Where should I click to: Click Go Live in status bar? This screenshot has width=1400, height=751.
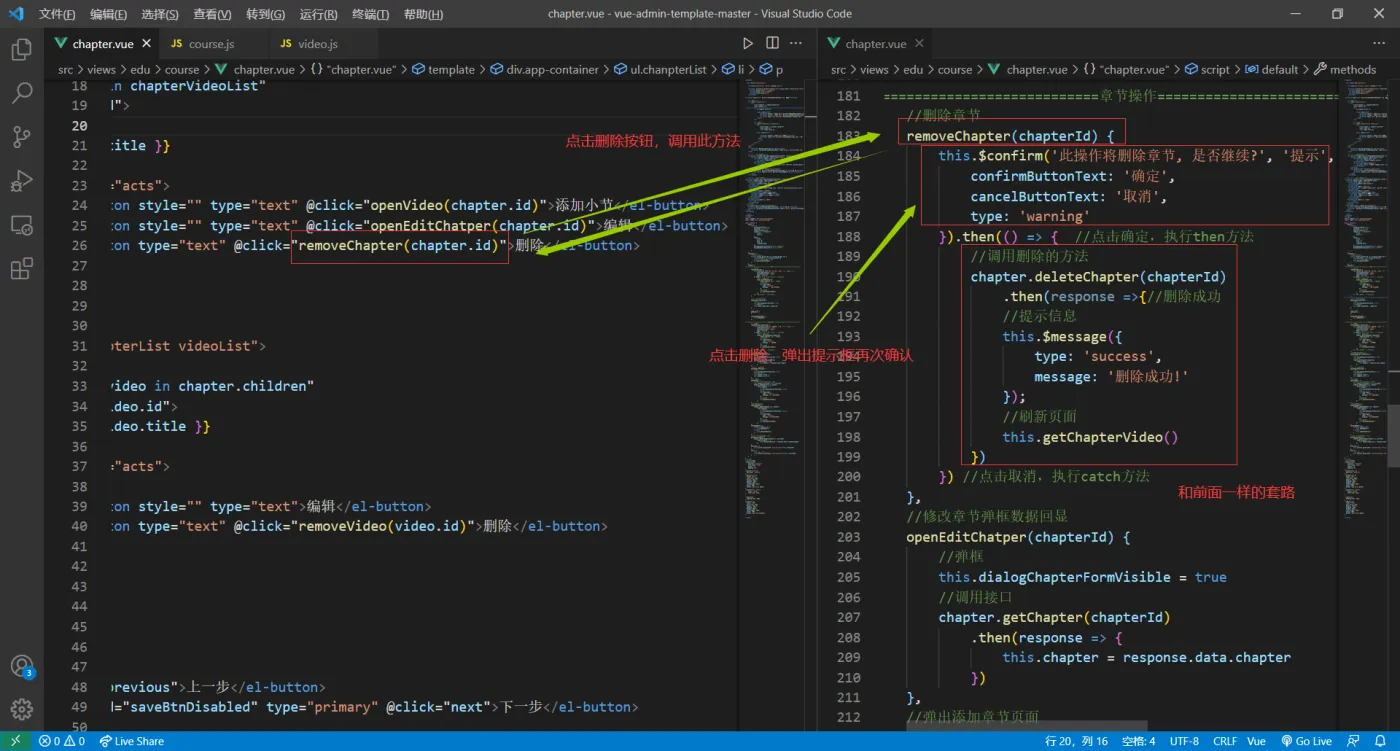pos(1306,741)
